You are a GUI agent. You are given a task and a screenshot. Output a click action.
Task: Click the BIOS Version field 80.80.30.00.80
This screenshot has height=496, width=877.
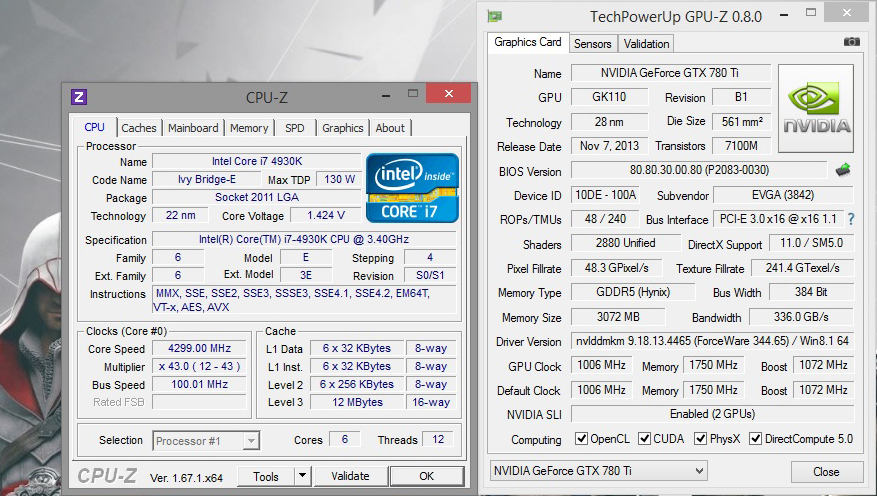point(699,170)
